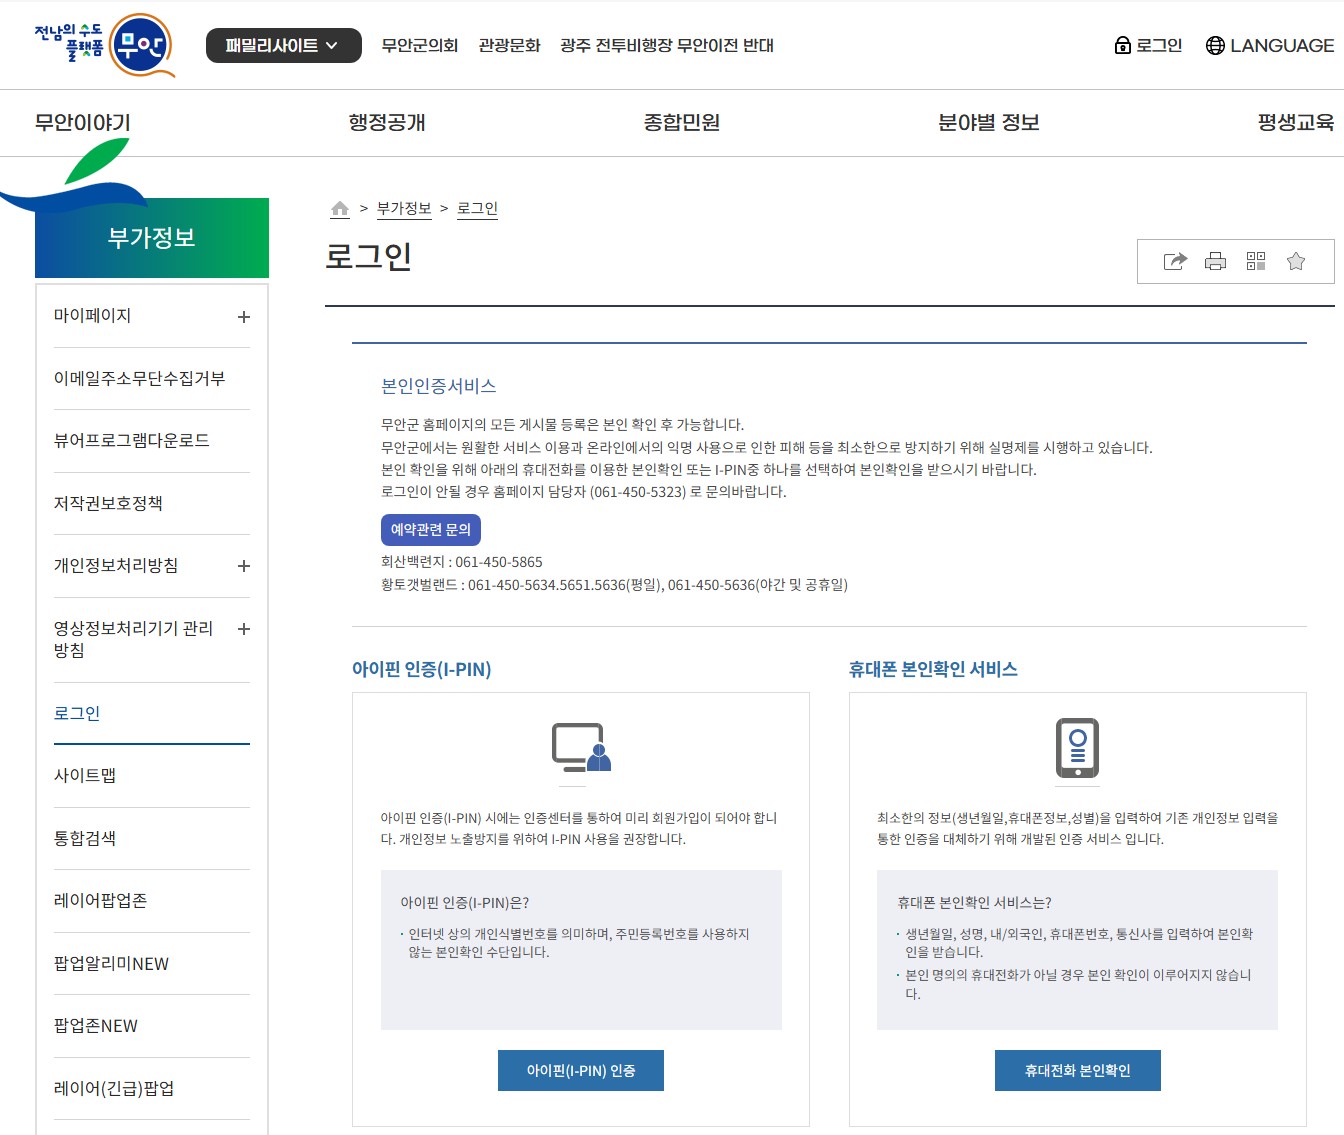Open 통합검색 sidebar item
The width and height of the screenshot is (1344, 1135).
pos(85,838)
